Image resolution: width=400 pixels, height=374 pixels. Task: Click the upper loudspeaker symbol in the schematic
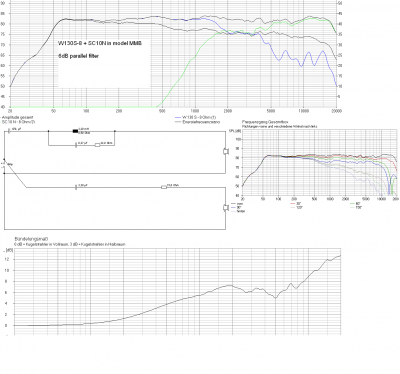pyautogui.click(x=226, y=151)
